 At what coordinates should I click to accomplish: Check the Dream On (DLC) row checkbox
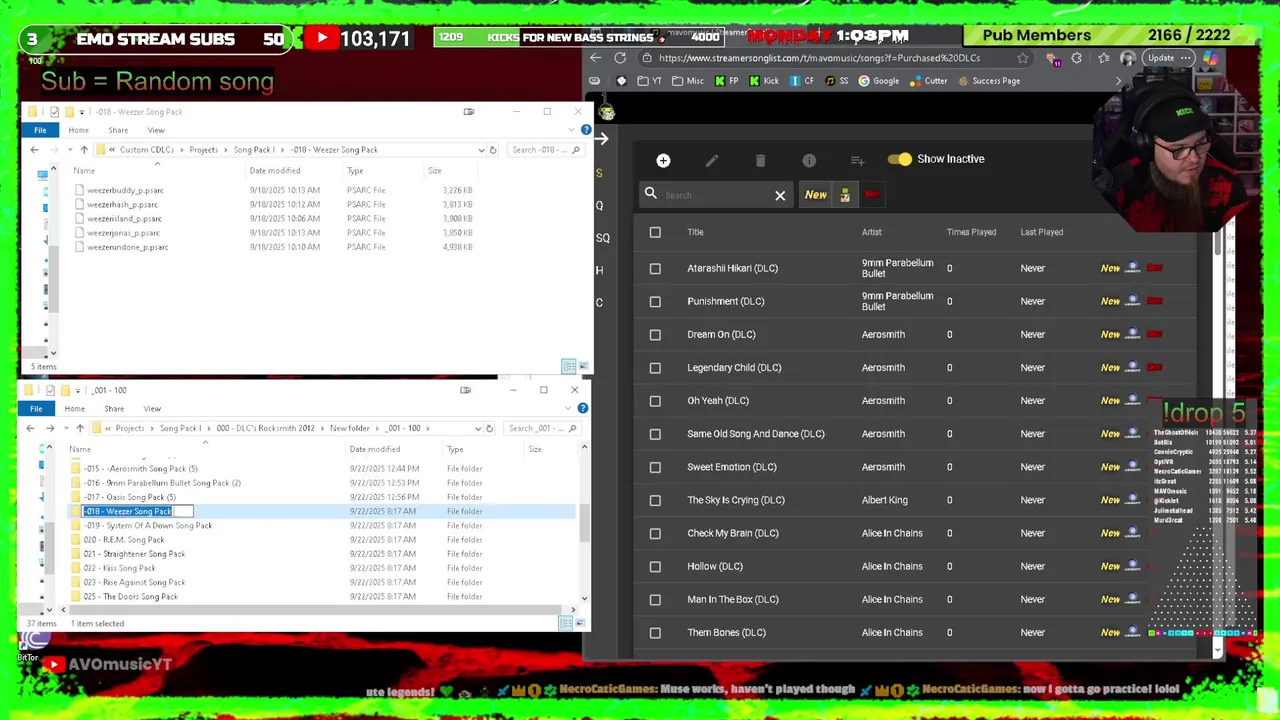655,334
